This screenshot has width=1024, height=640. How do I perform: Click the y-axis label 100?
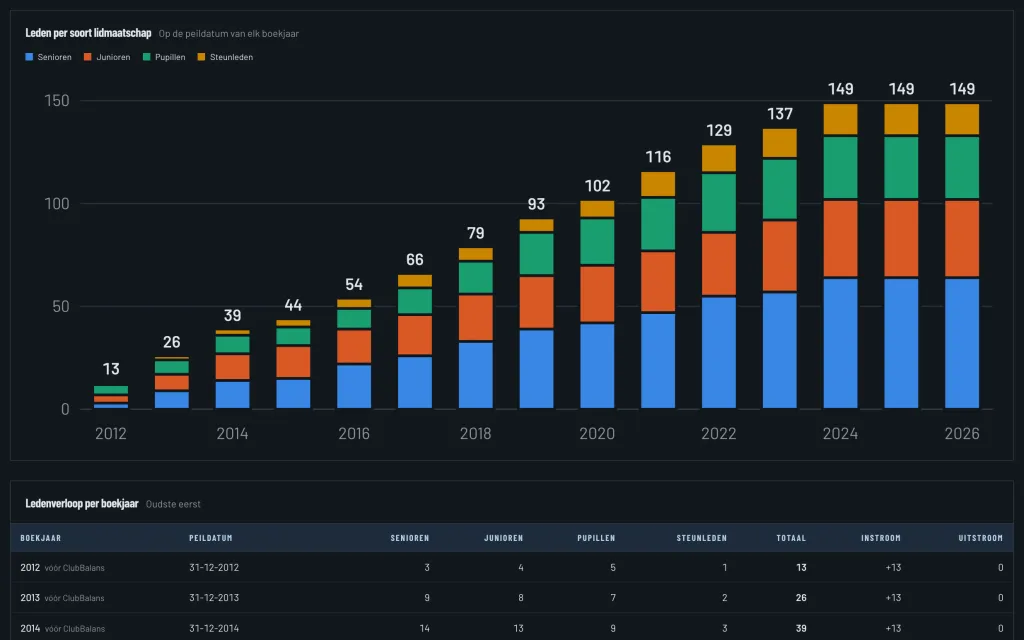pos(57,203)
